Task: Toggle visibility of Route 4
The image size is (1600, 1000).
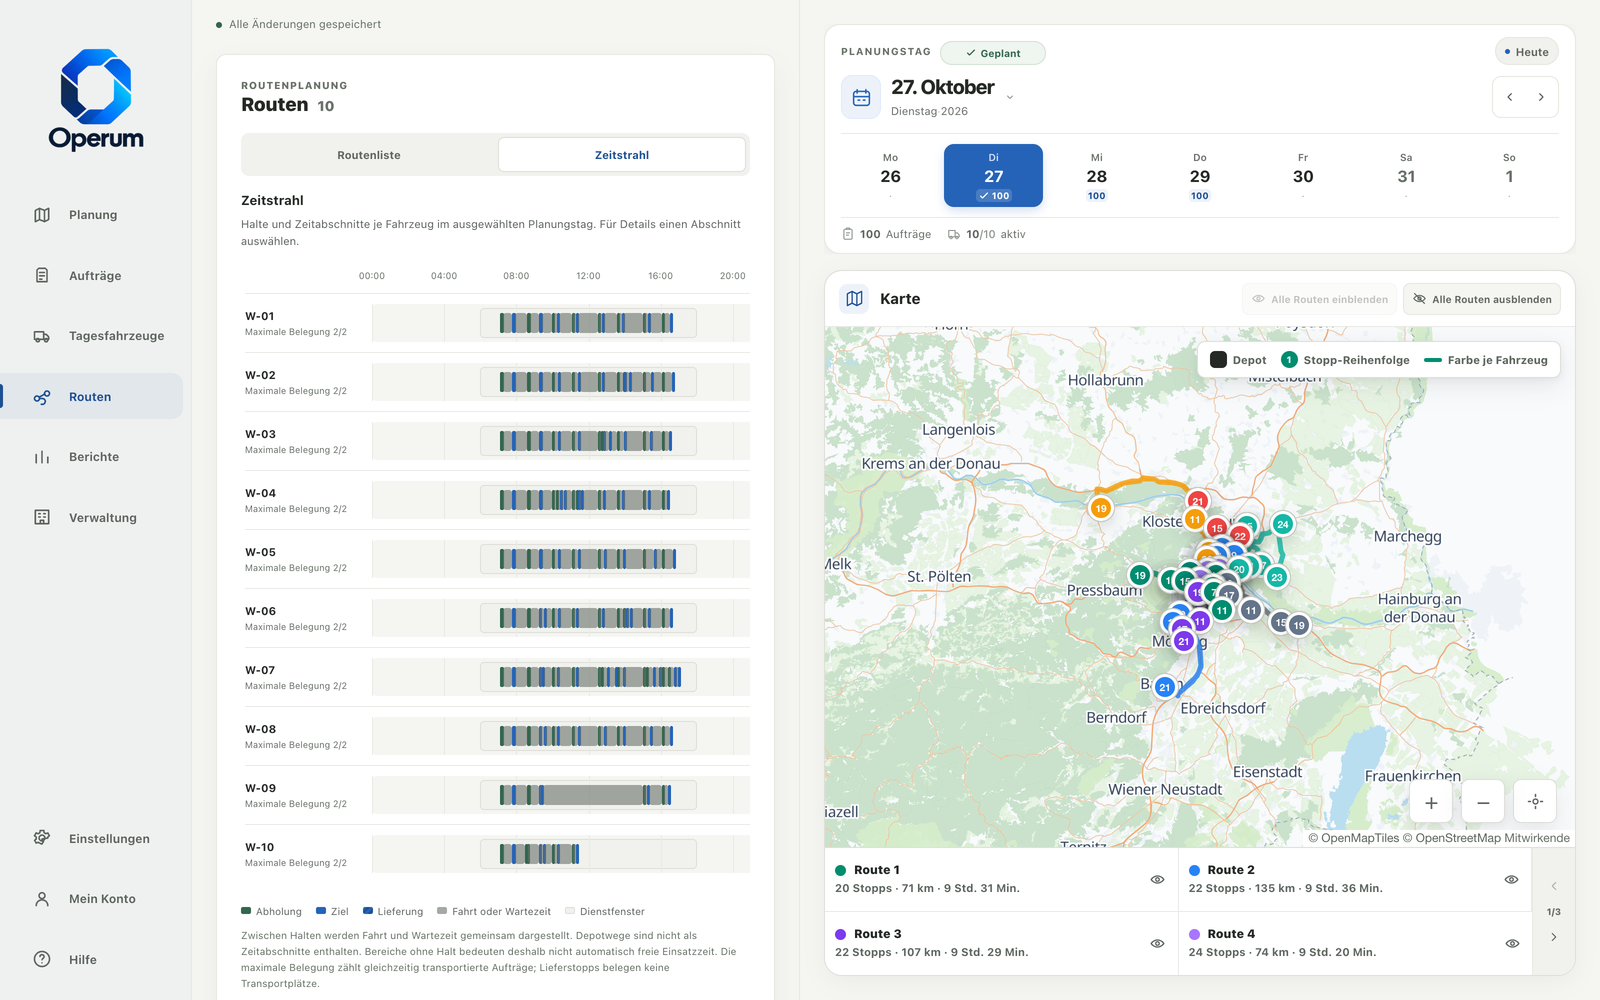Action: tap(1512, 944)
